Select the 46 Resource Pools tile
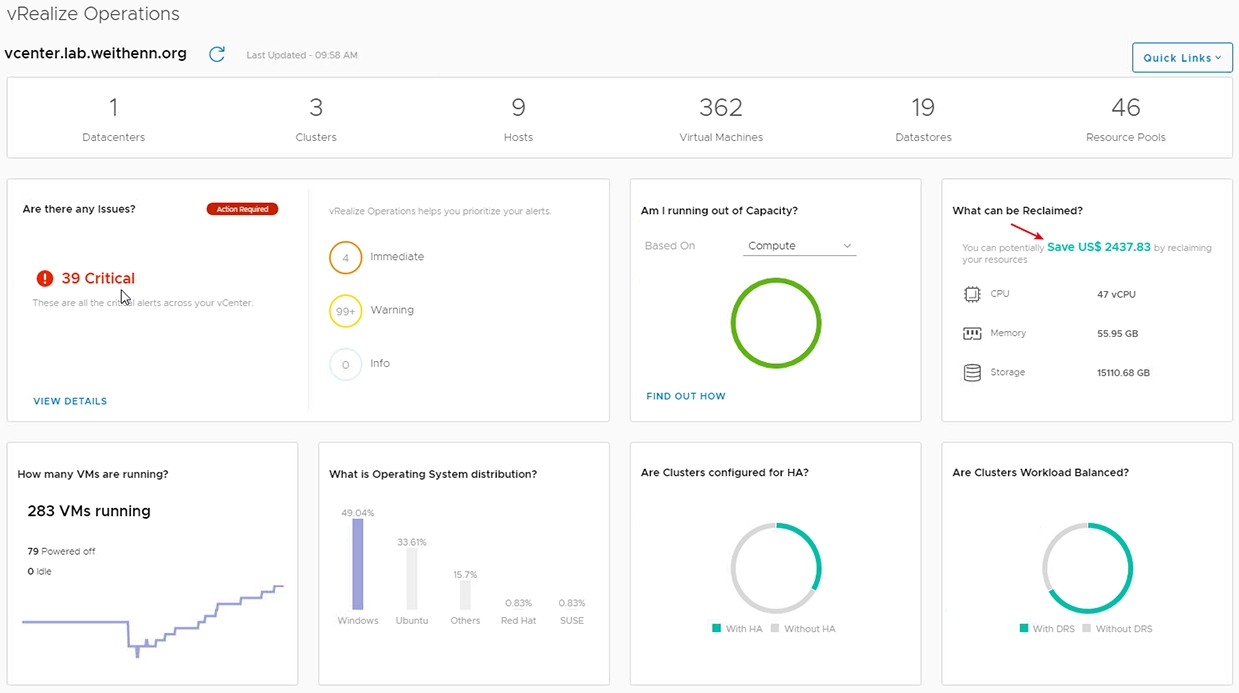This screenshot has width=1239, height=693. coord(1126,118)
